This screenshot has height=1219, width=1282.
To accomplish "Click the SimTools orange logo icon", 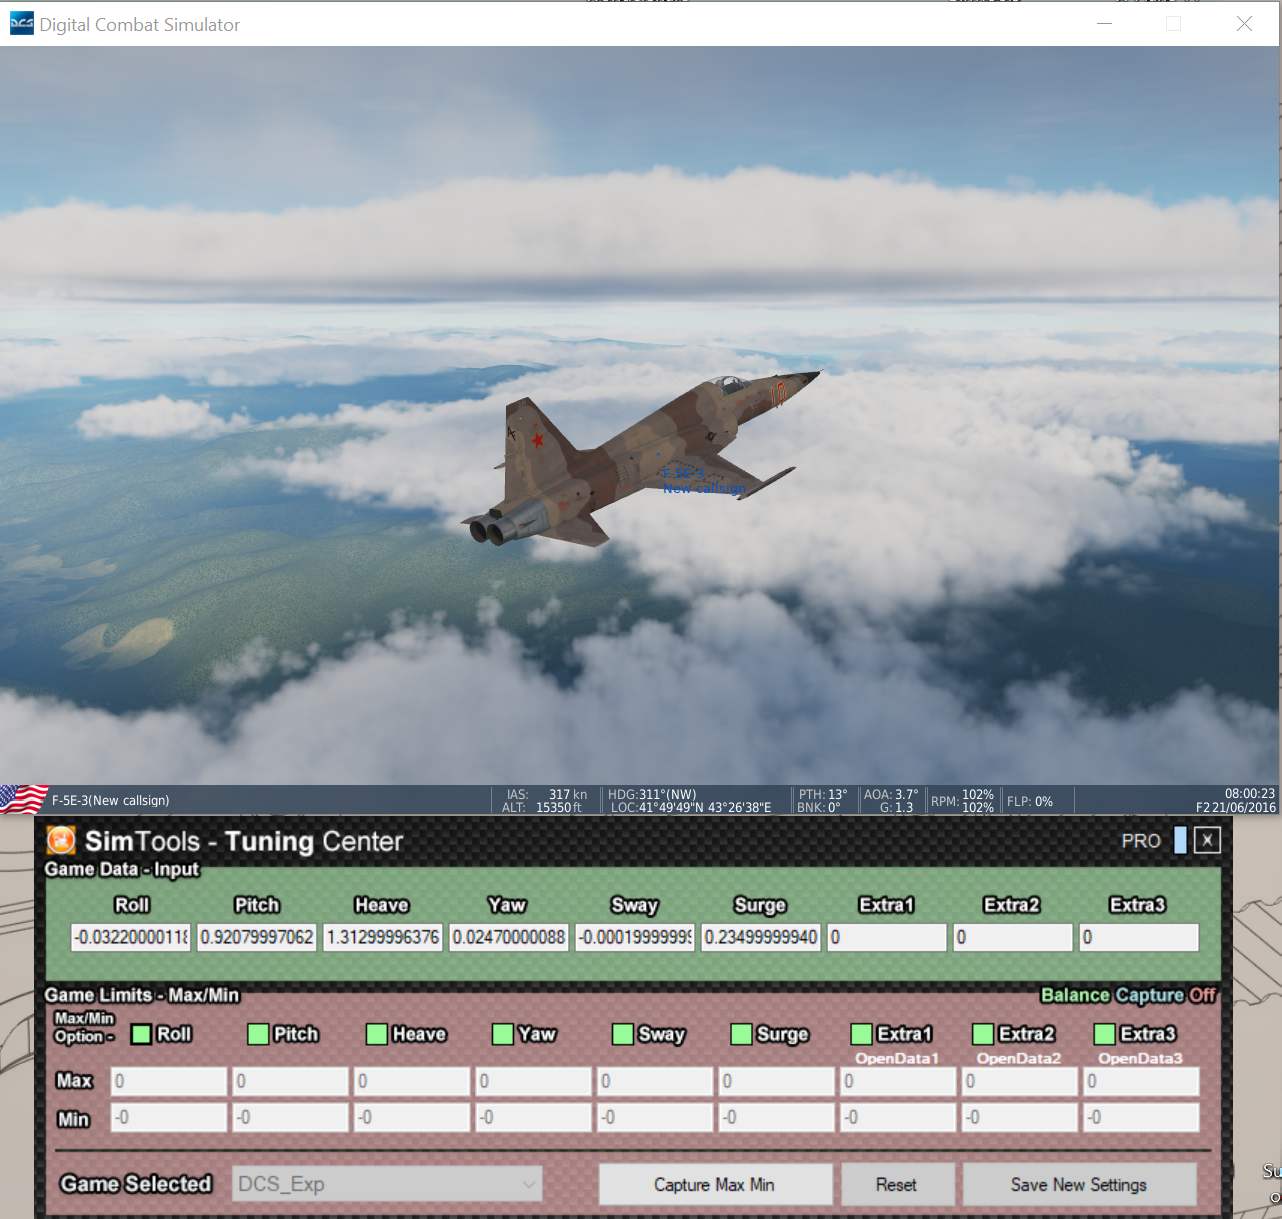I will 61,840.
